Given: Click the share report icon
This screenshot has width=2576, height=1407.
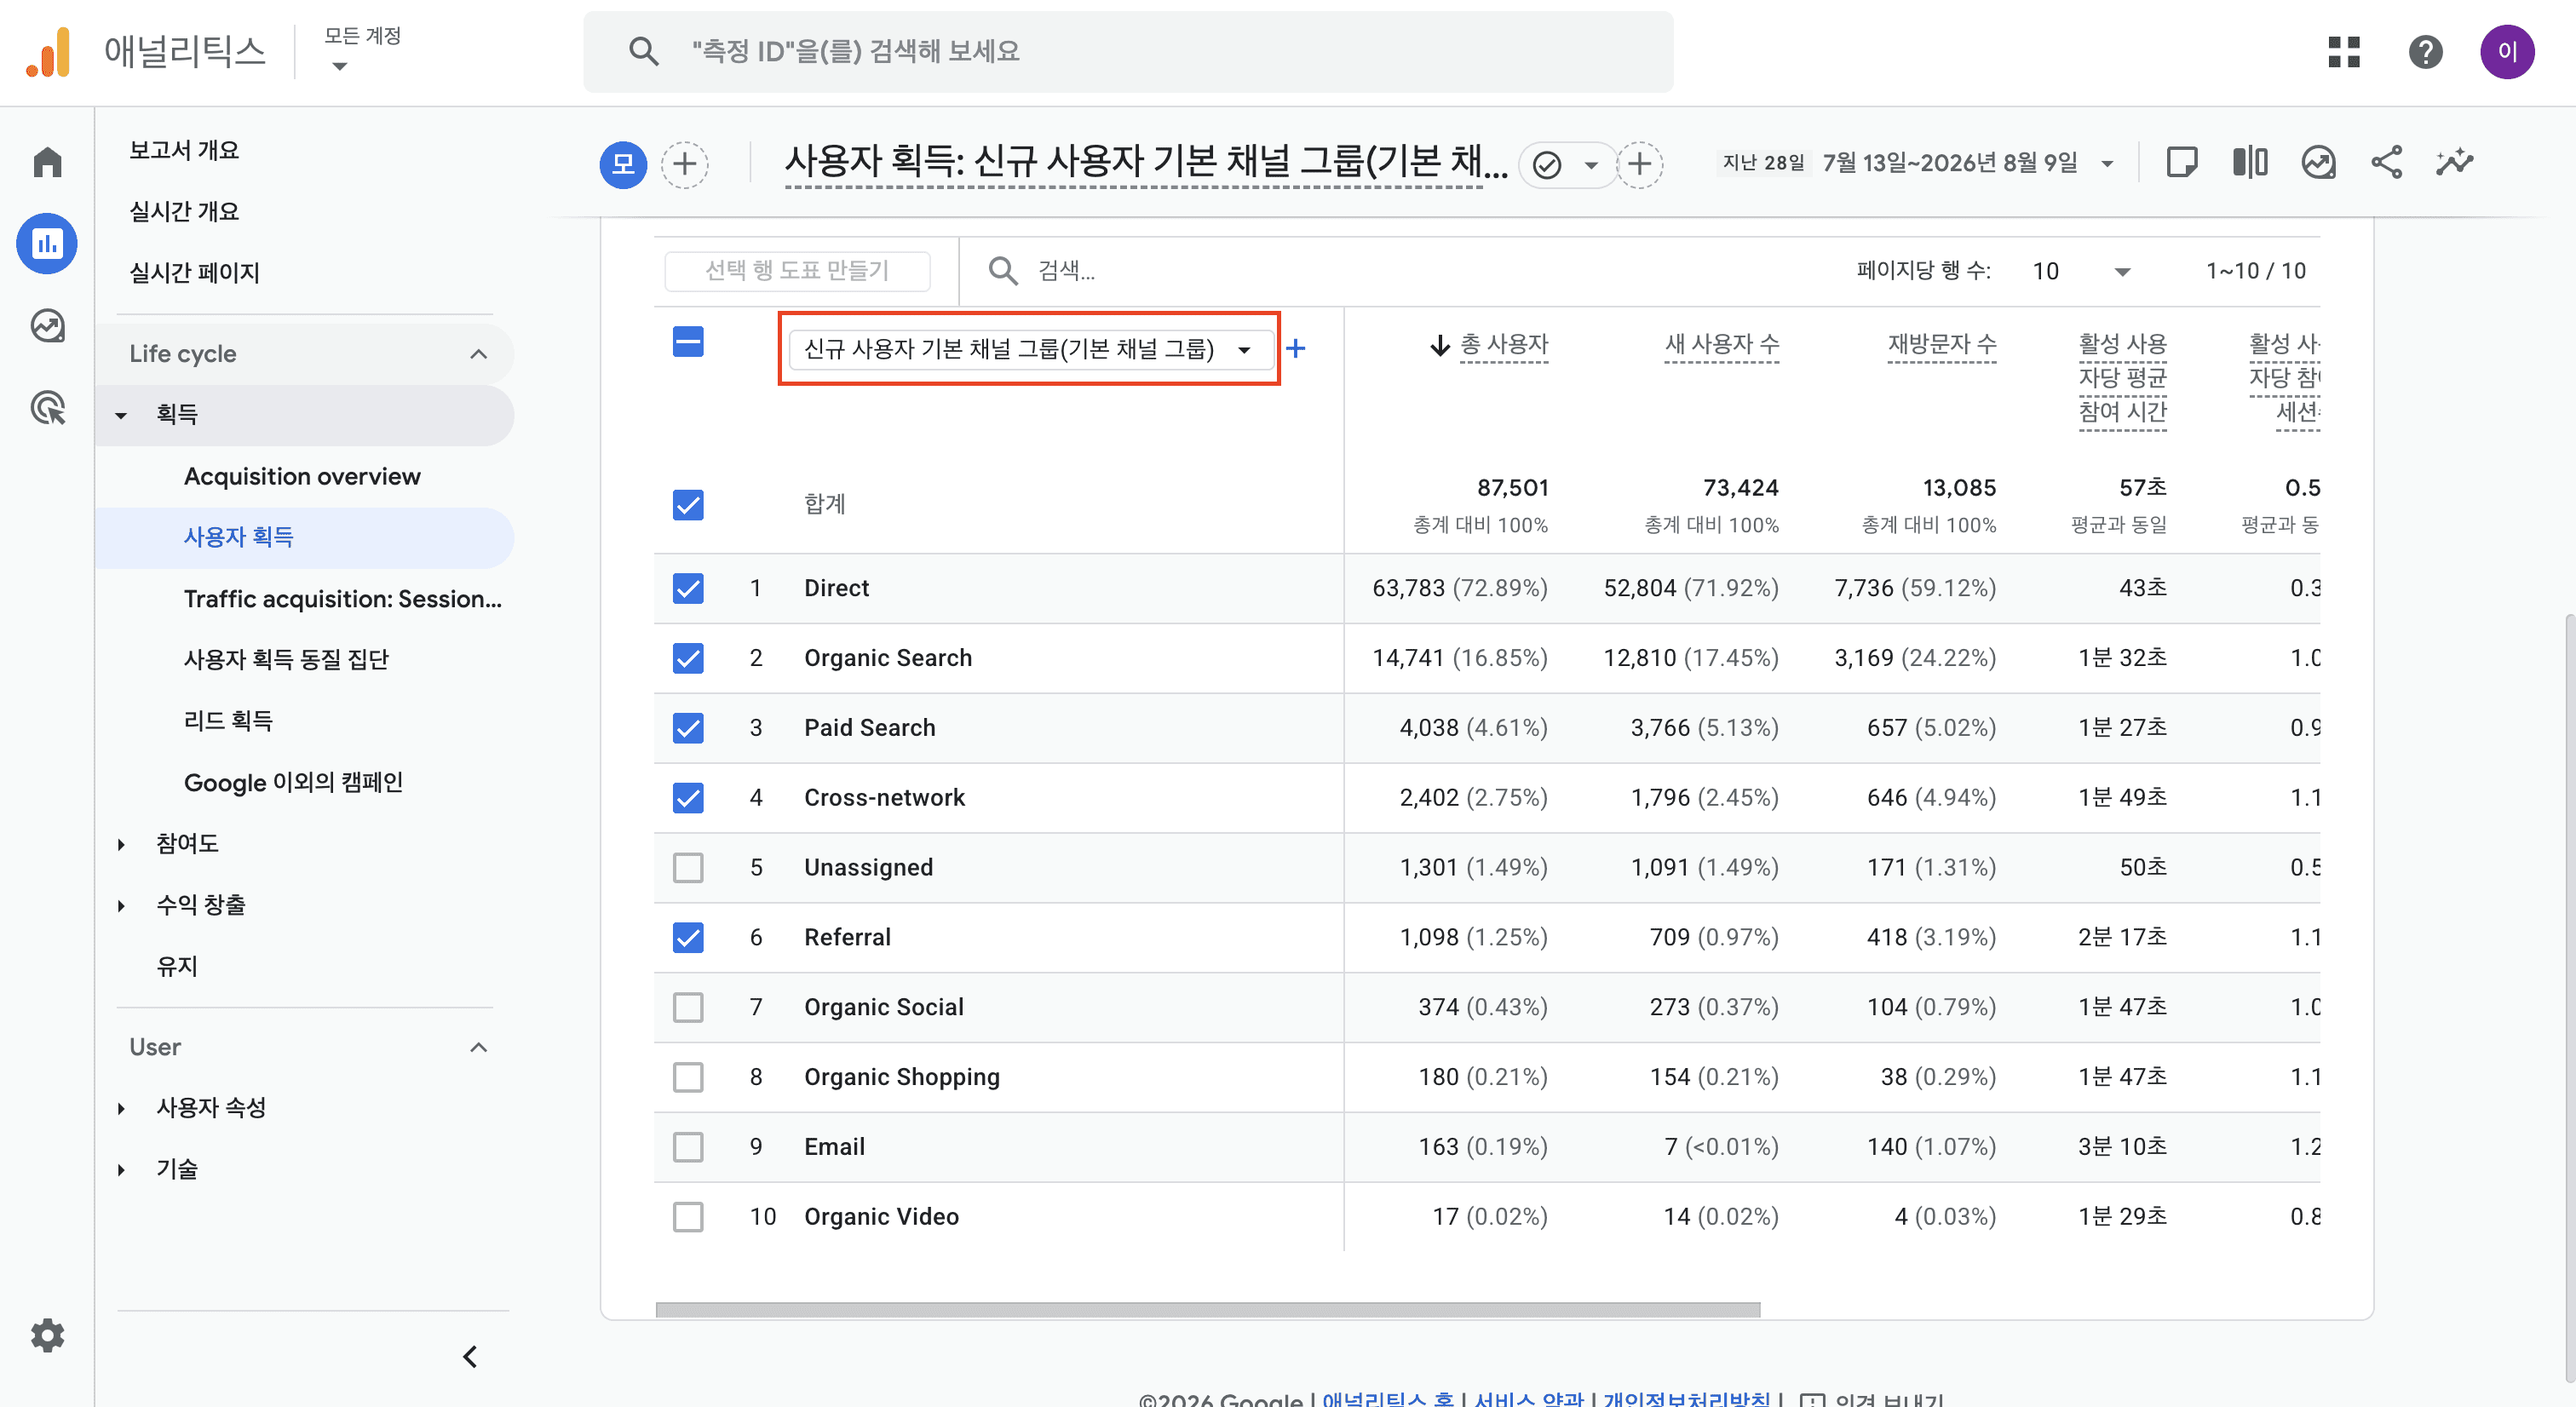Looking at the screenshot, I should [x=2386, y=162].
